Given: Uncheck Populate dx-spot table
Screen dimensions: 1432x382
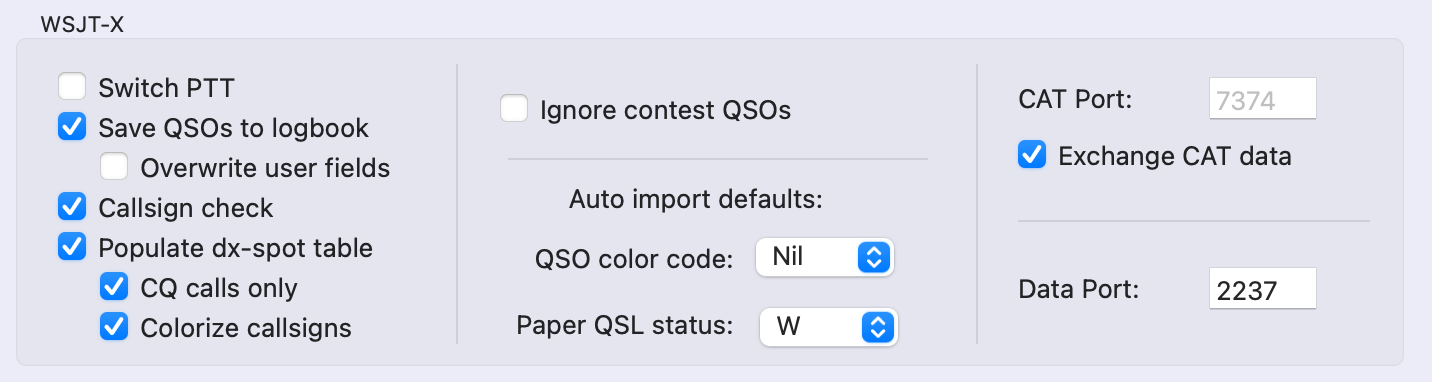Looking at the screenshot, I should (72, 247).
